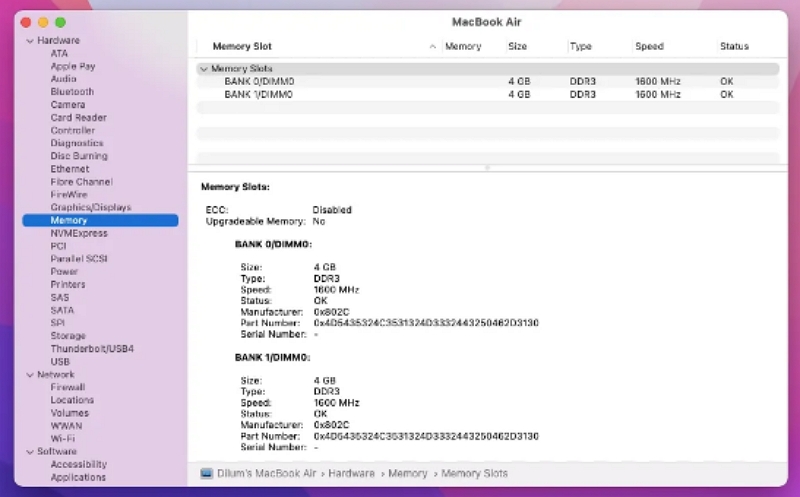The height and width of the screenshot is (497, 800).
Task: Select Locations under Network
Action: (72, 401)
